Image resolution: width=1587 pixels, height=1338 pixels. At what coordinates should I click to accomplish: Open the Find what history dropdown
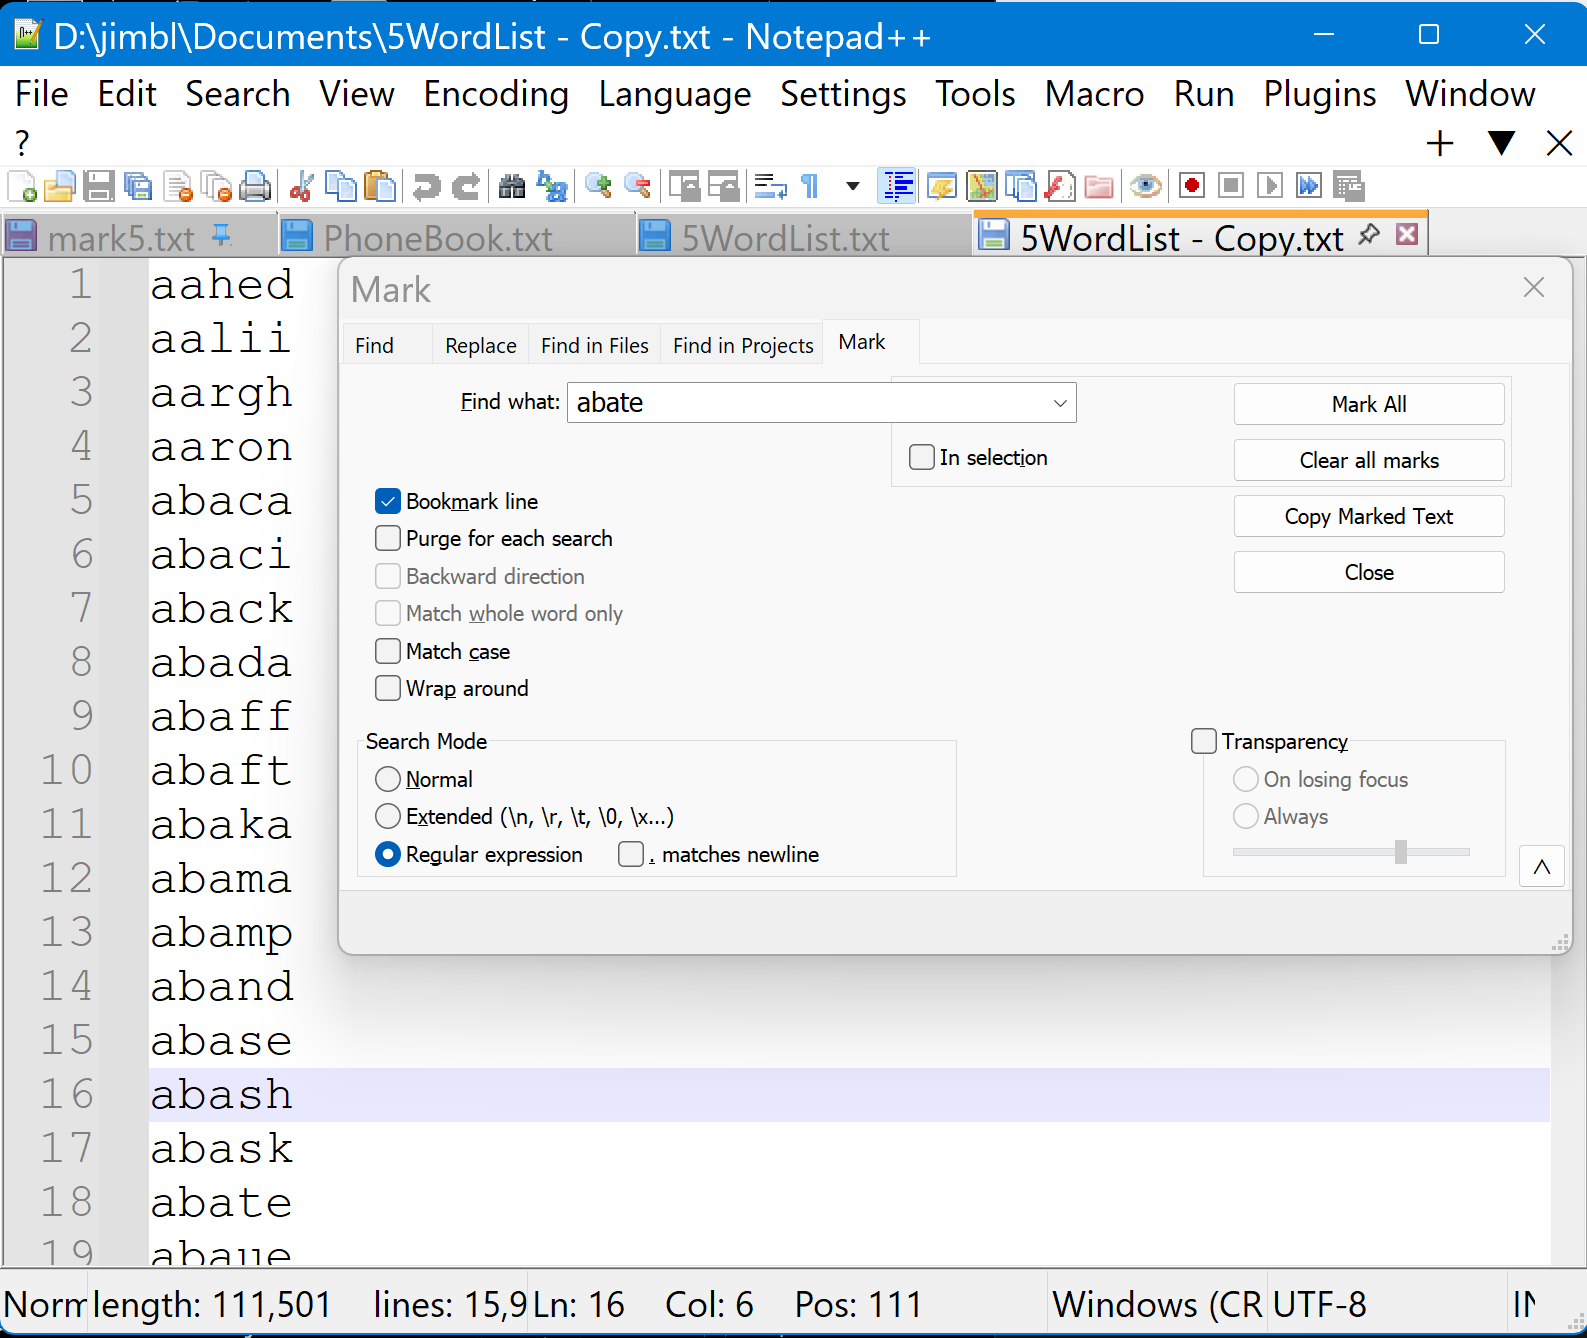coord(1060,403)
